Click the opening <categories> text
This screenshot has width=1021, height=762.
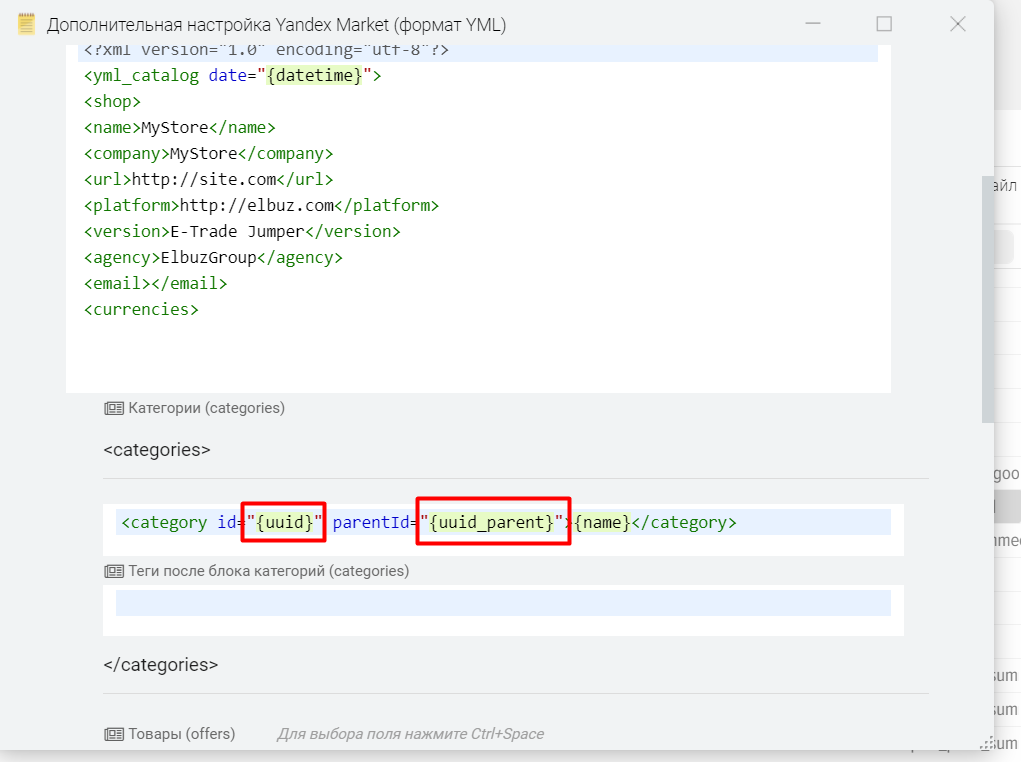tap(157, 450)
